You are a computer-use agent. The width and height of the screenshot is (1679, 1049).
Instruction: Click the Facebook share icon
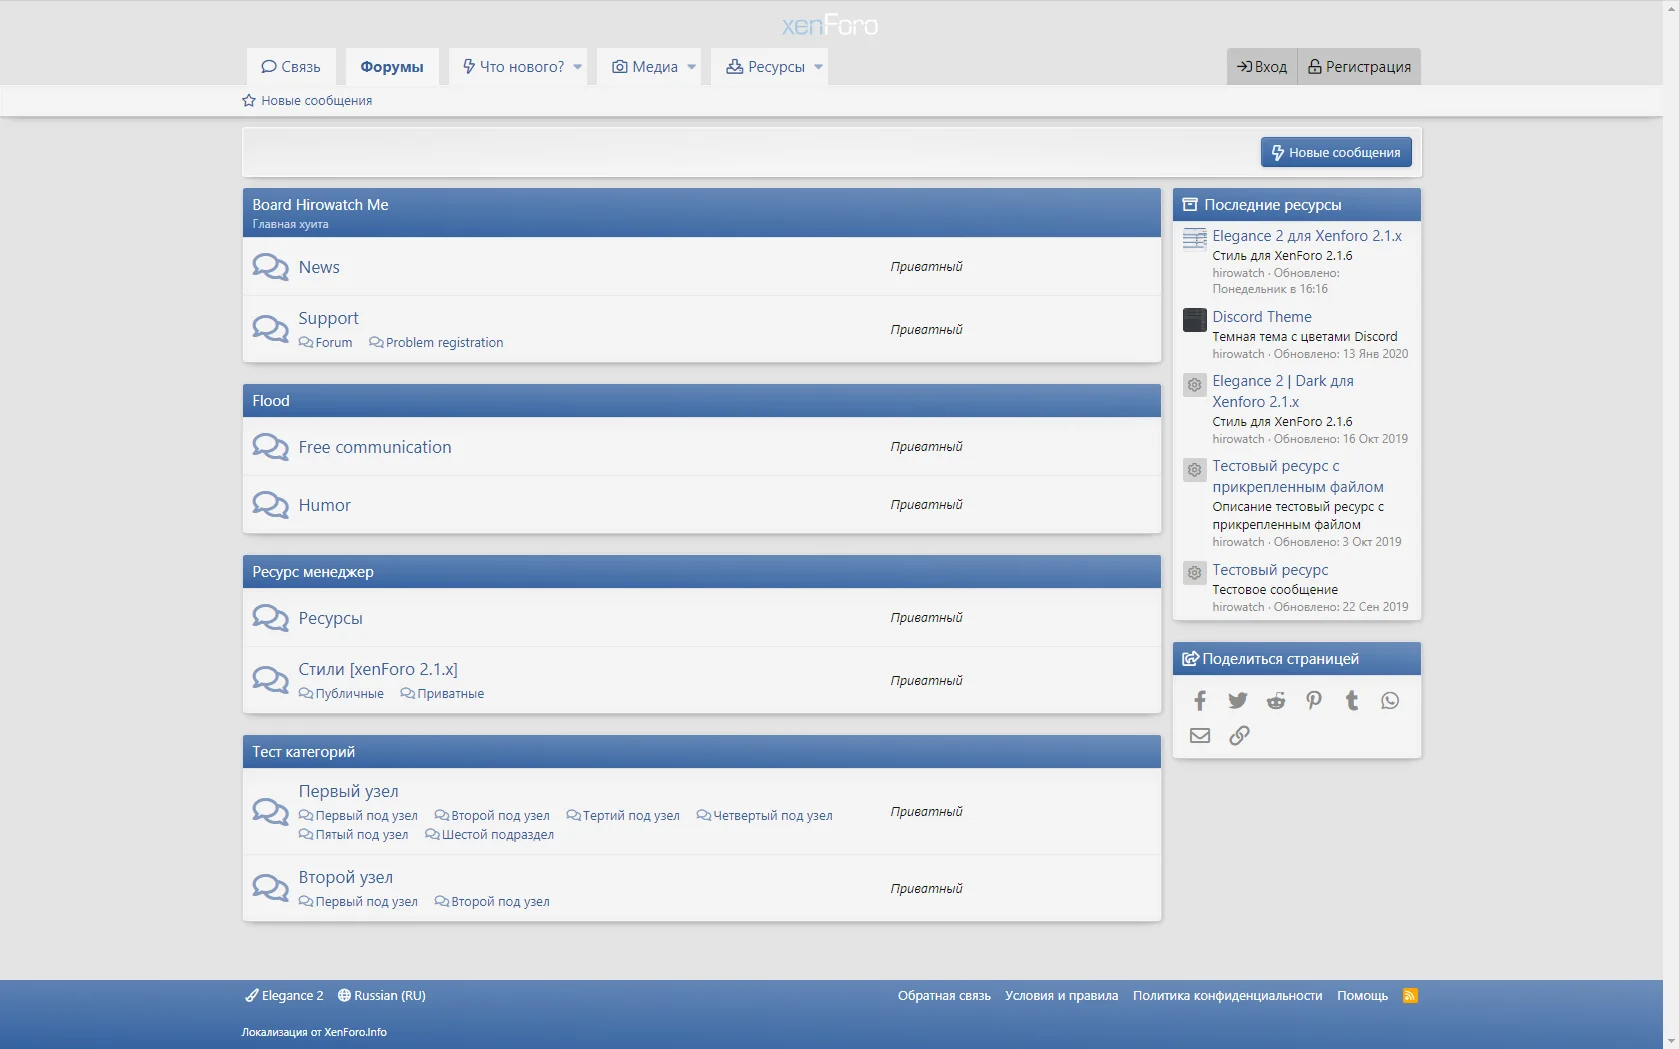[1200, 701]
